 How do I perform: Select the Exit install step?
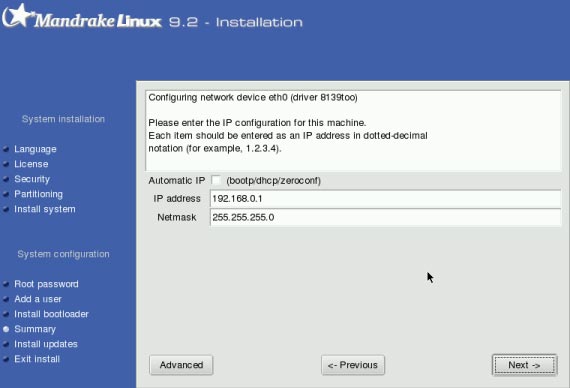(37, 359)
